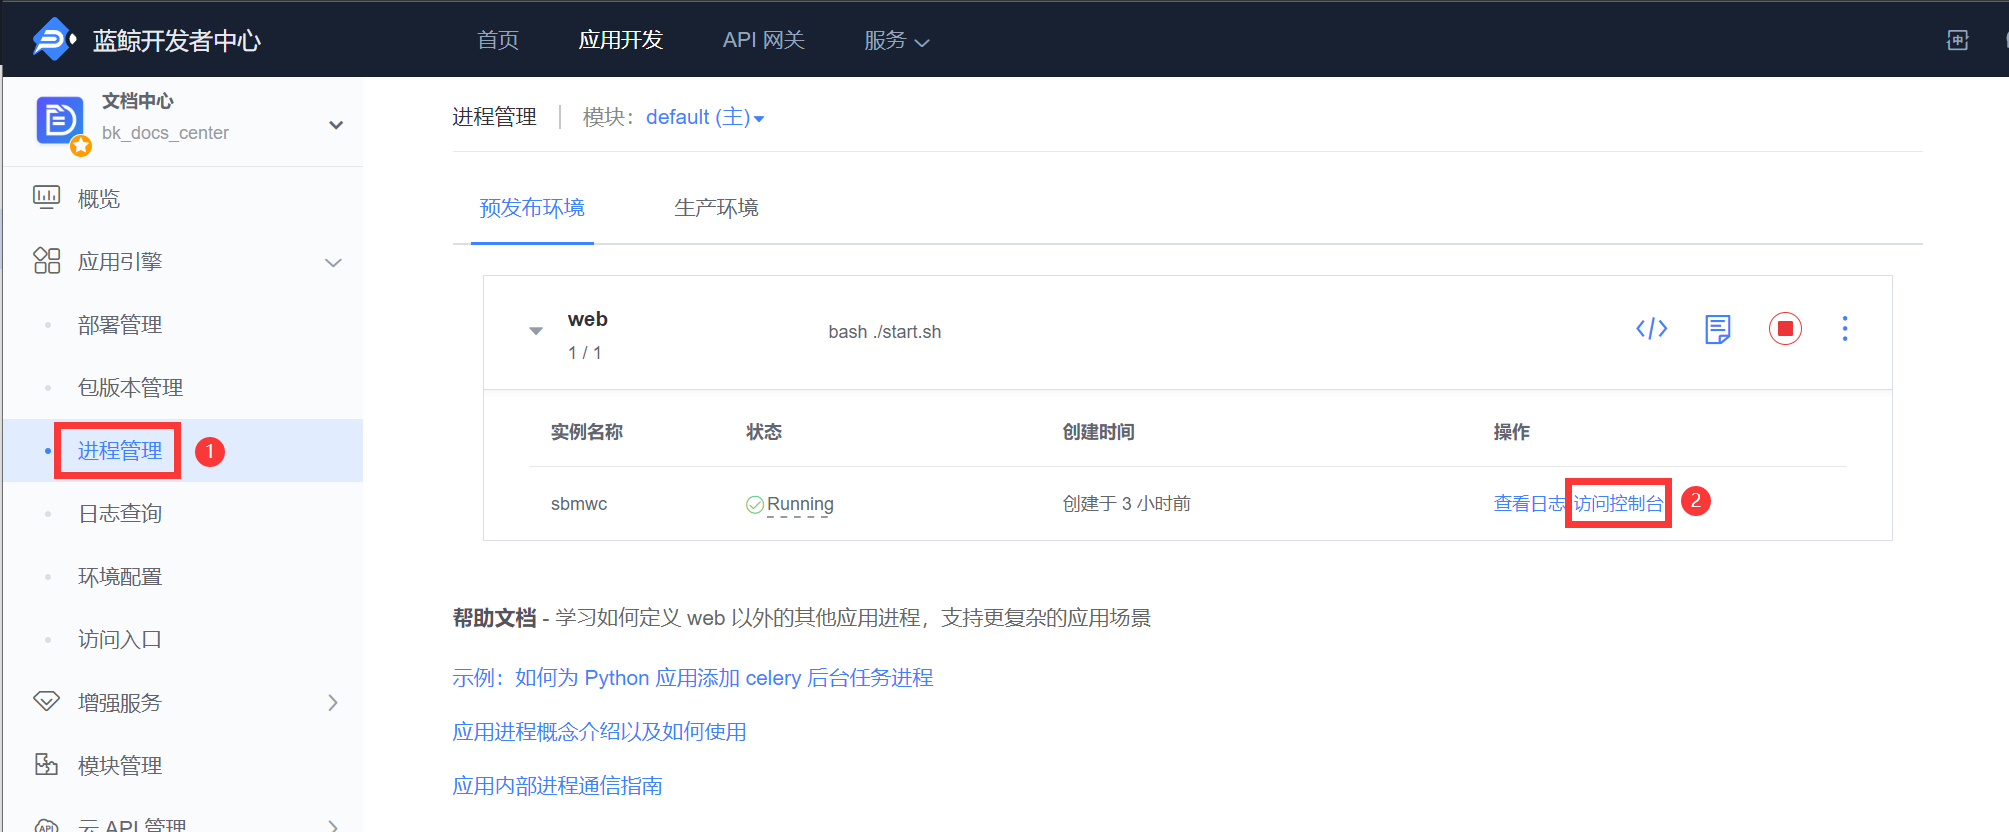This screenshot has height=832, width=2009.
Task: Expand the 云 API 管理 arrow
Action: click(x=333, y=825)
